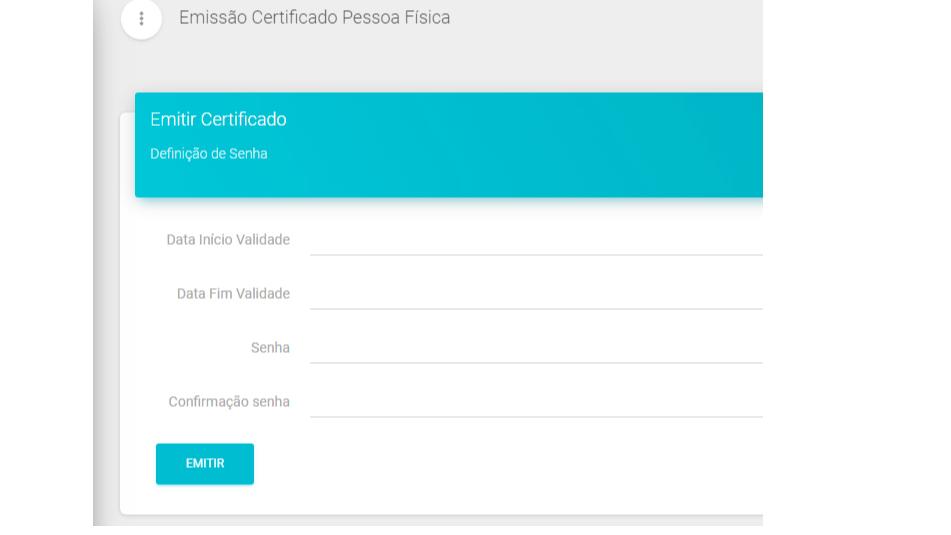The width and height of the screenshot is (951, 535).
Task: Select the Confirmação senha input field
Action: [x=535, y=402]
